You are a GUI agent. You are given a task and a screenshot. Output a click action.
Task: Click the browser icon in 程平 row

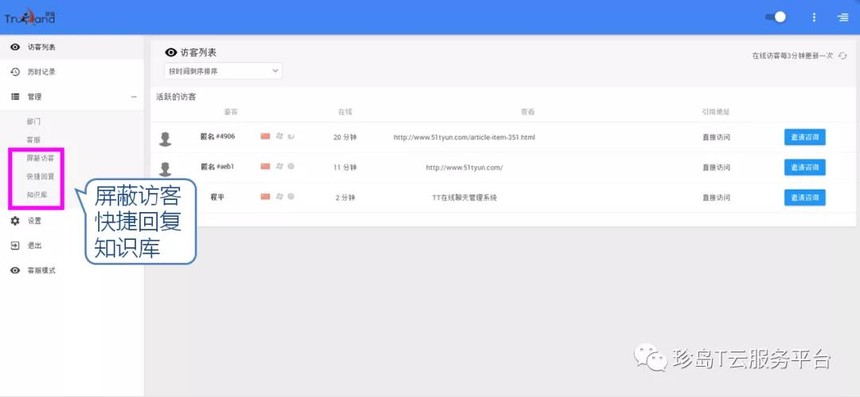click(291, 196)
